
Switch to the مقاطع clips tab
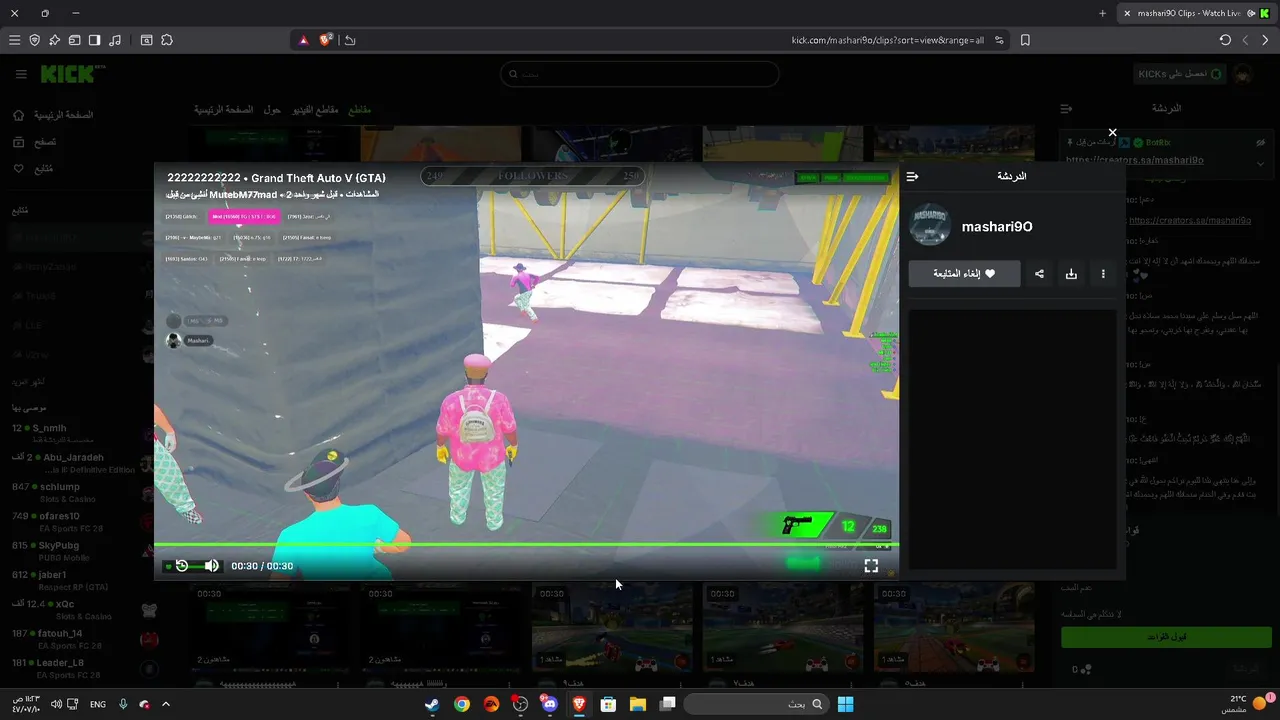coord(359,109)
